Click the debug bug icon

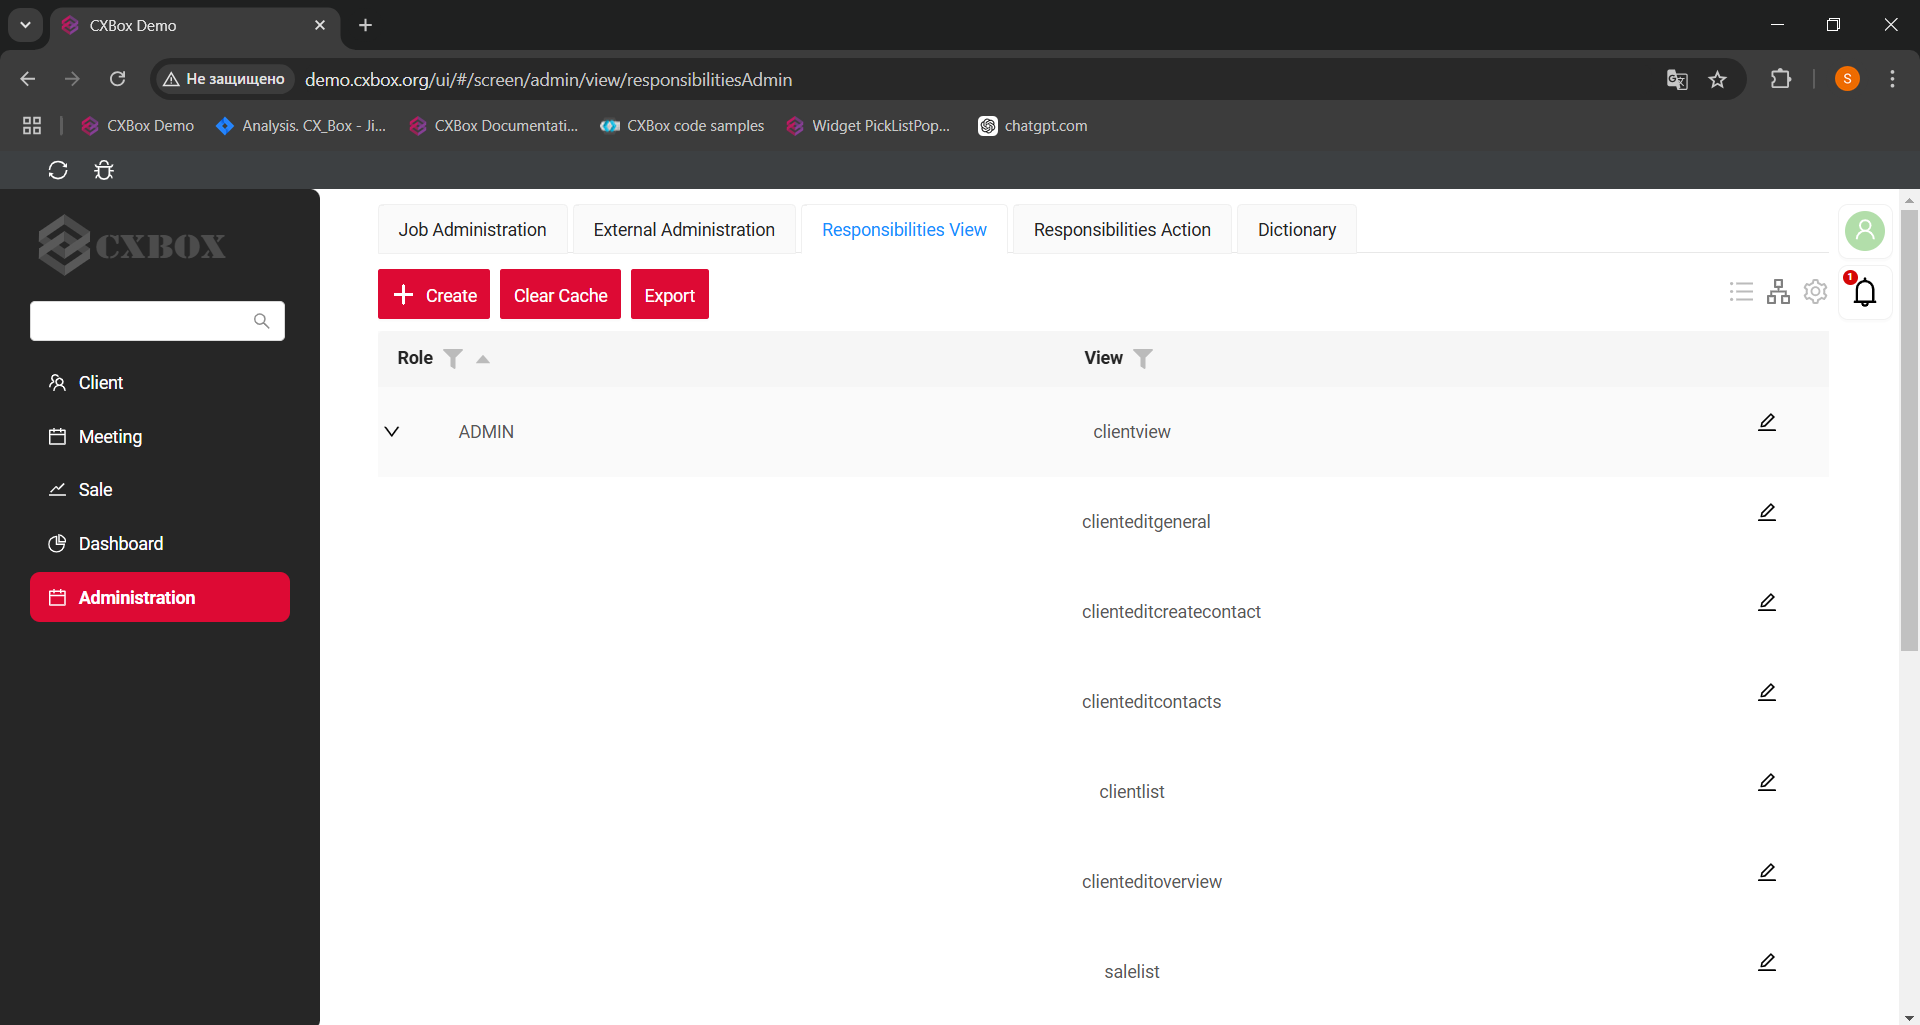pyautogui.click(x=104, y=170)
